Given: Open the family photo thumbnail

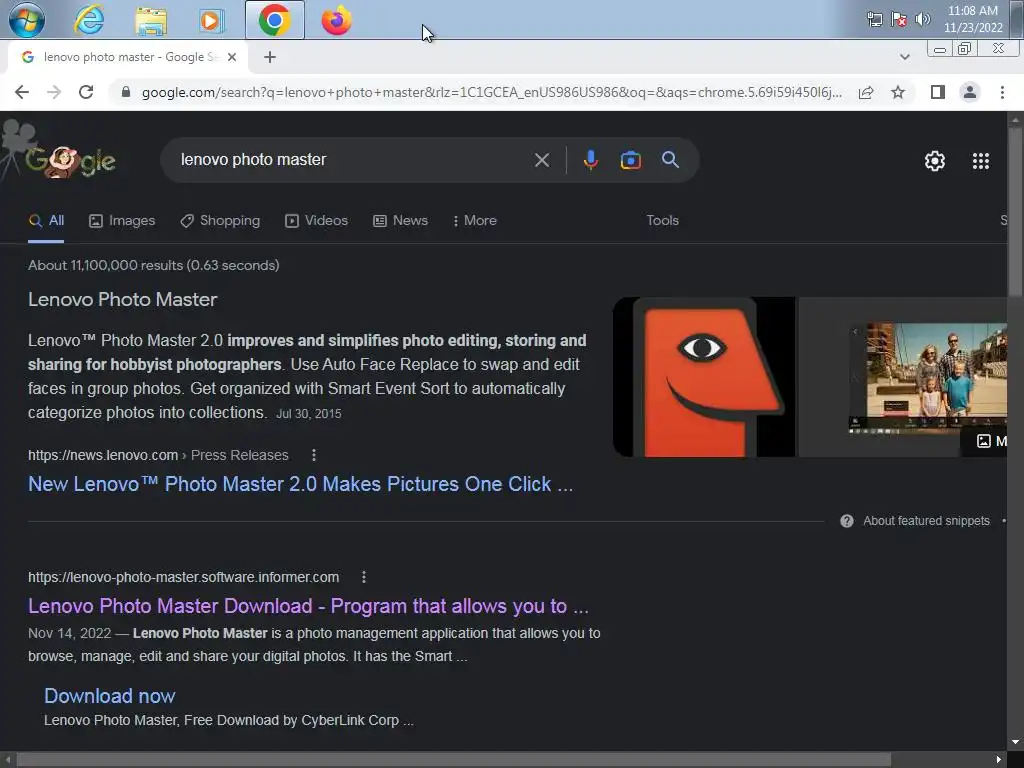Looking at the screenshot, I should coord(903,377).
